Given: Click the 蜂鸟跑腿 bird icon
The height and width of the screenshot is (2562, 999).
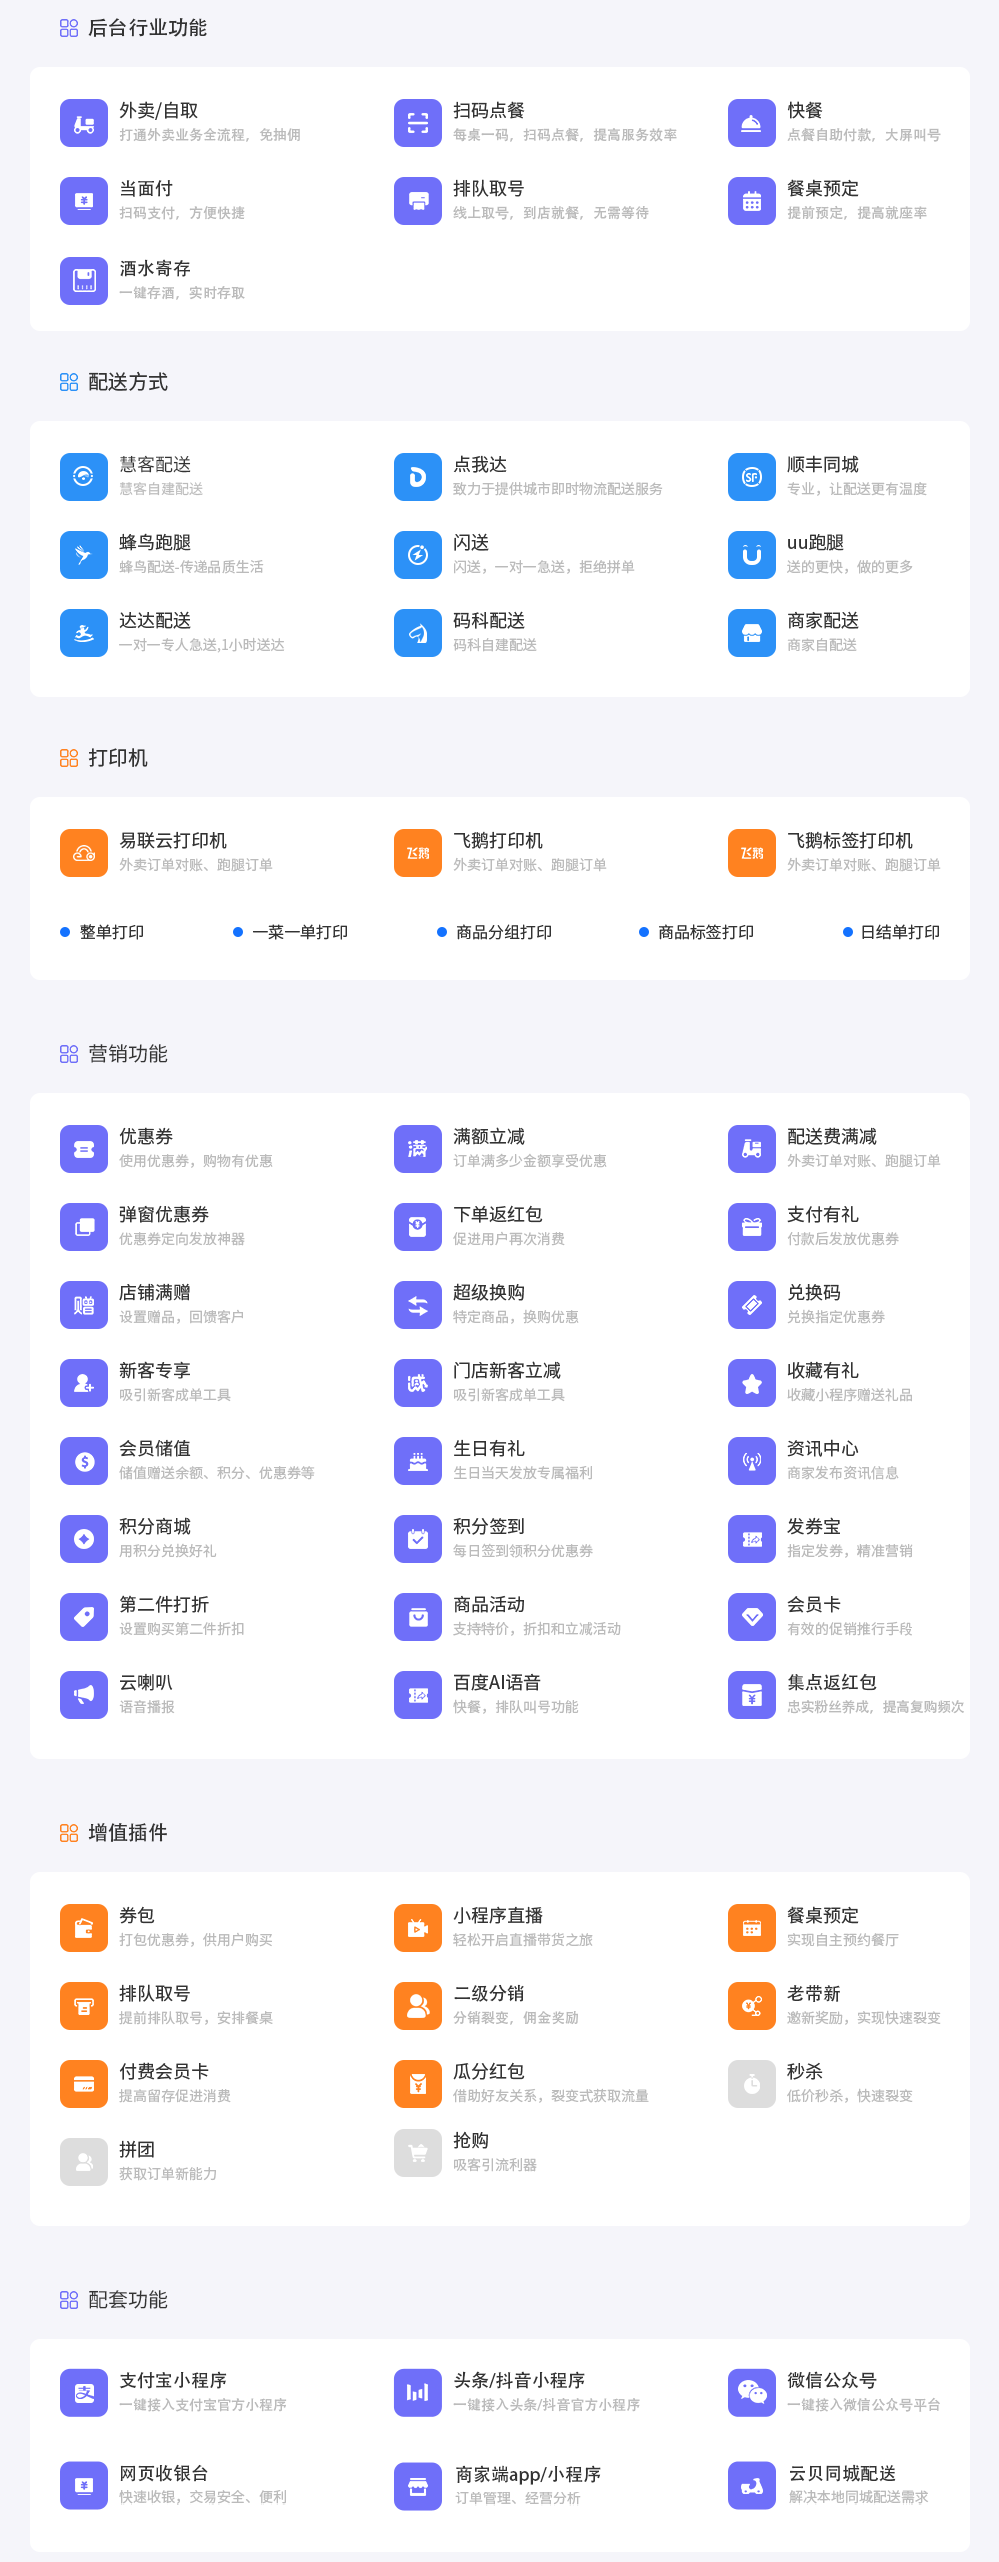Looking at the screenshot, I should tap(84, 555).
